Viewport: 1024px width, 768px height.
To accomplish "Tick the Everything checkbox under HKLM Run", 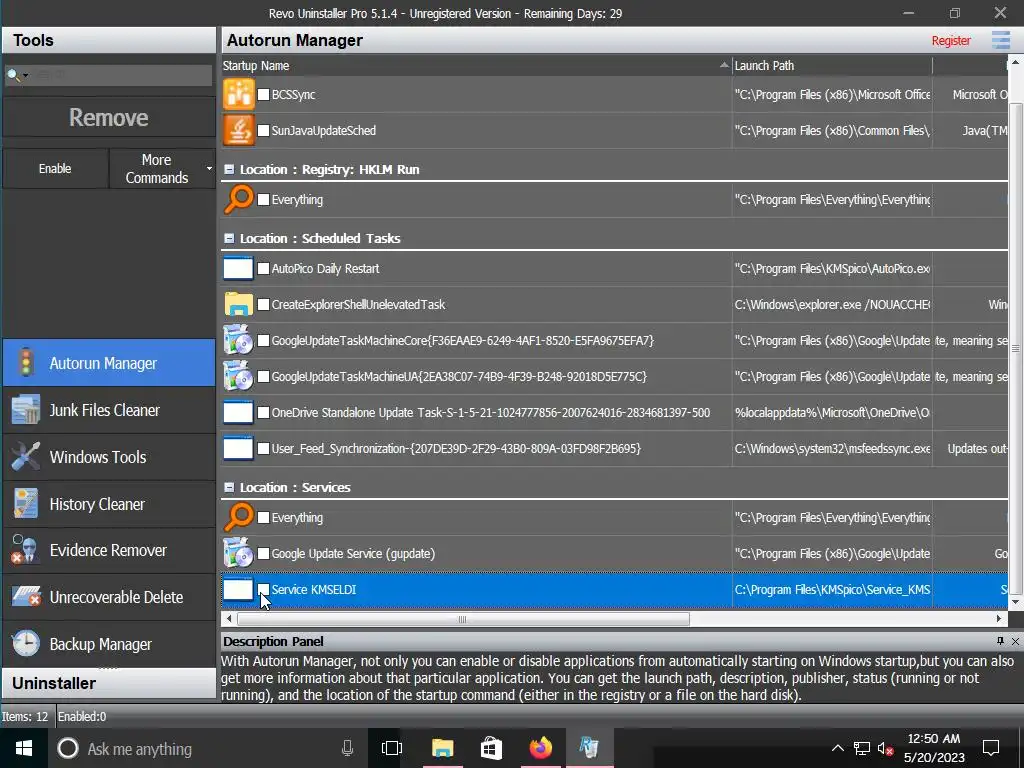I will point(263,200).
